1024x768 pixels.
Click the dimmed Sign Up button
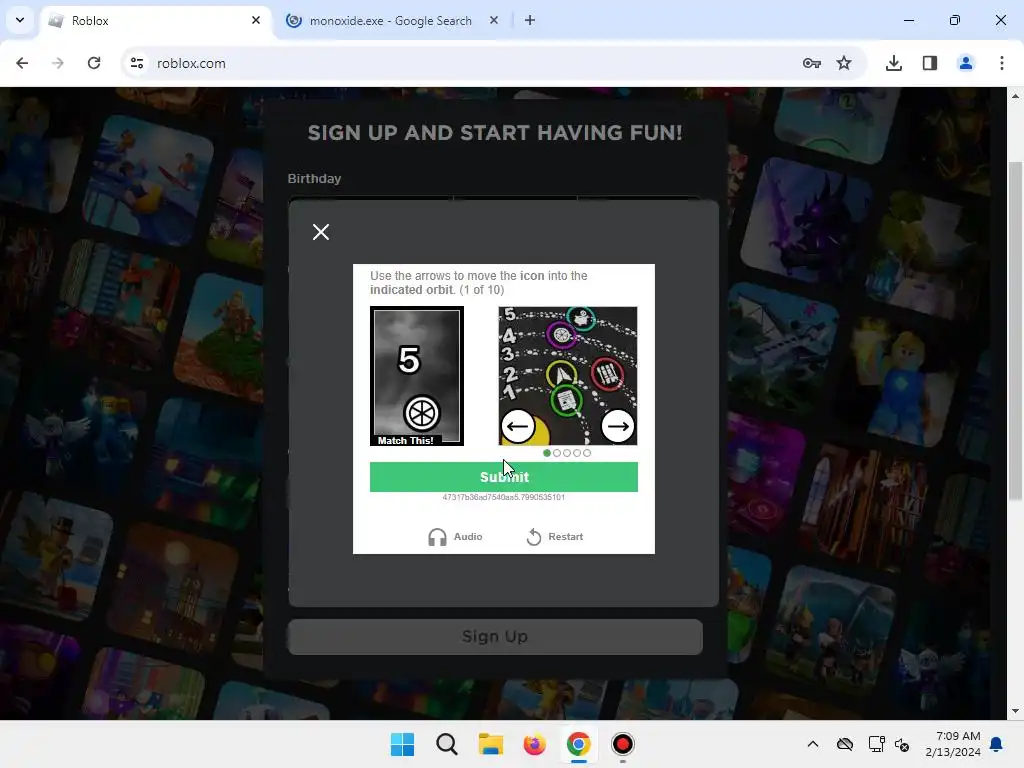tap(495, 637)
